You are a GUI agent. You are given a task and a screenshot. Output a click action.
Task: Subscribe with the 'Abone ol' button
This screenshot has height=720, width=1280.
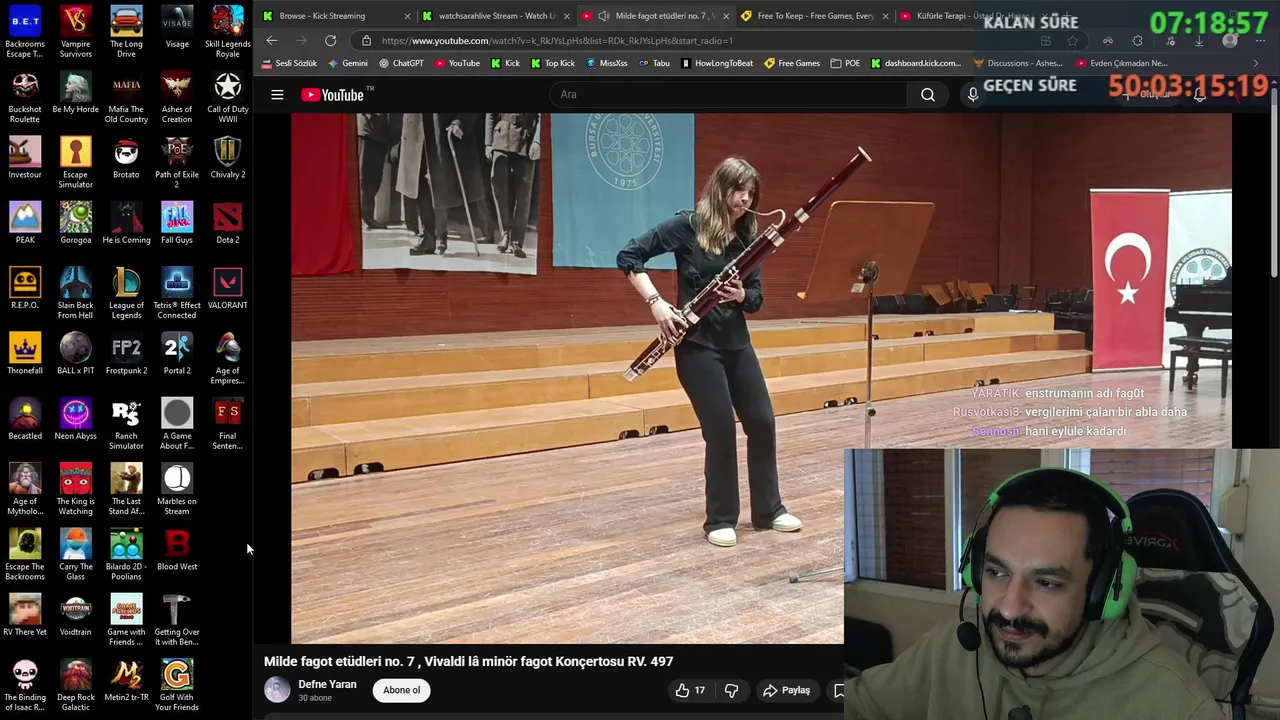point(402,690)
